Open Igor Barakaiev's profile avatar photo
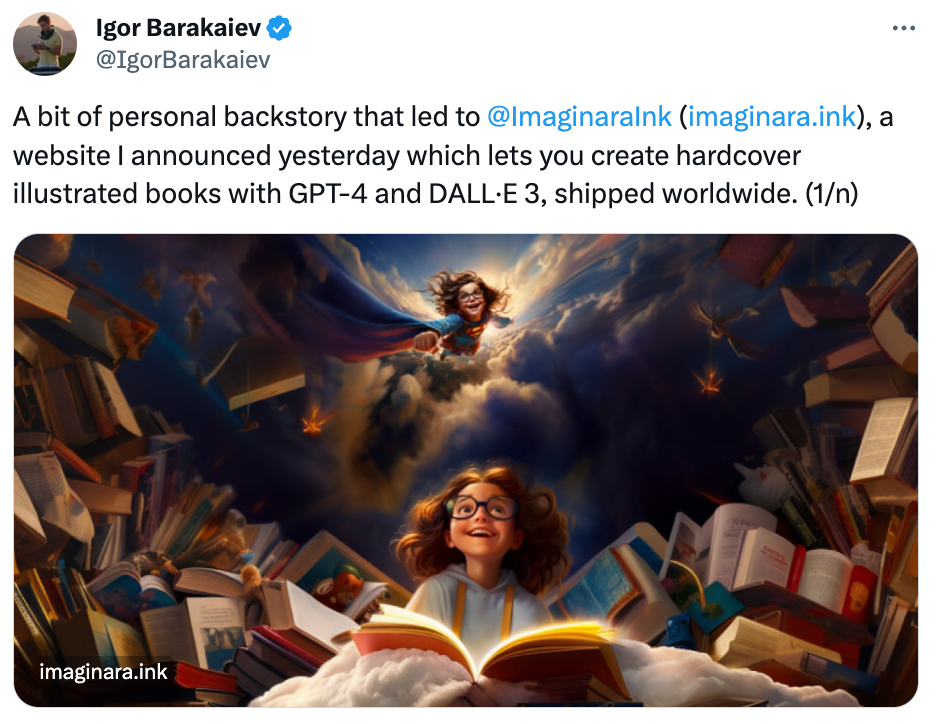 tap(45, 44)
